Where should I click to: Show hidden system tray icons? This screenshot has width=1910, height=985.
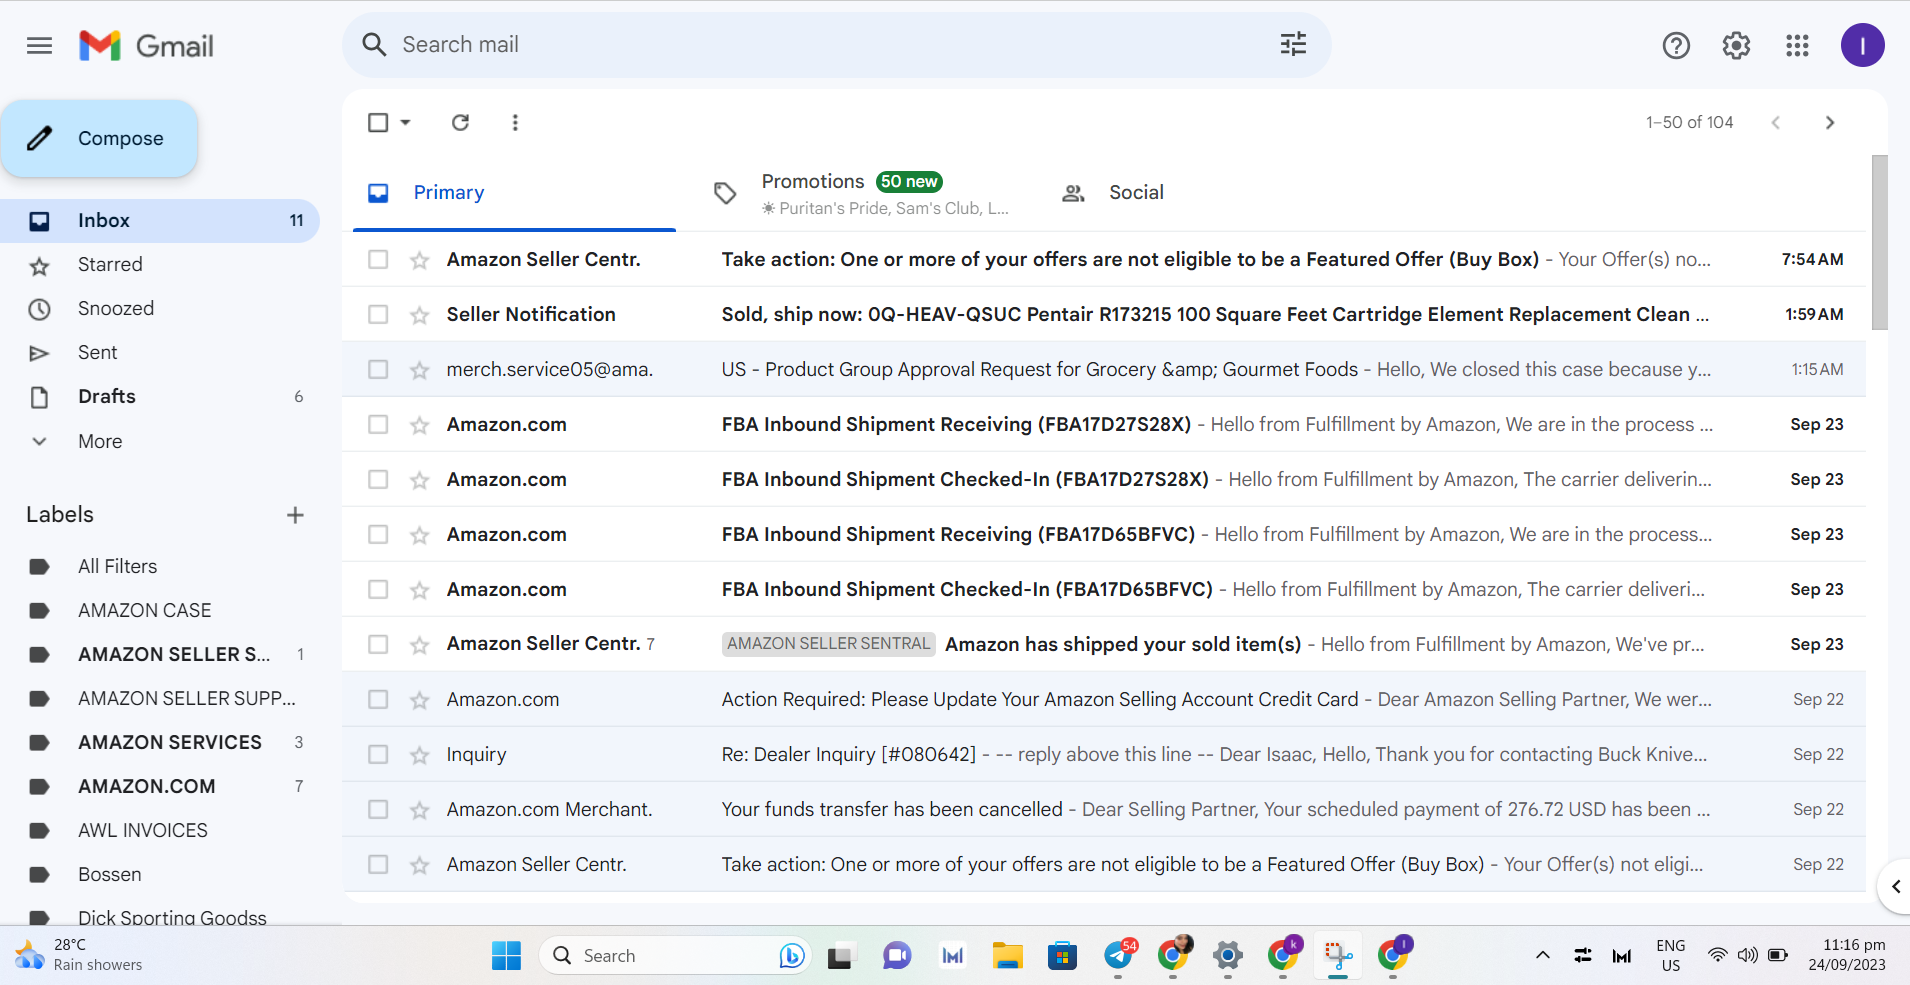(x=1543, y=955)
